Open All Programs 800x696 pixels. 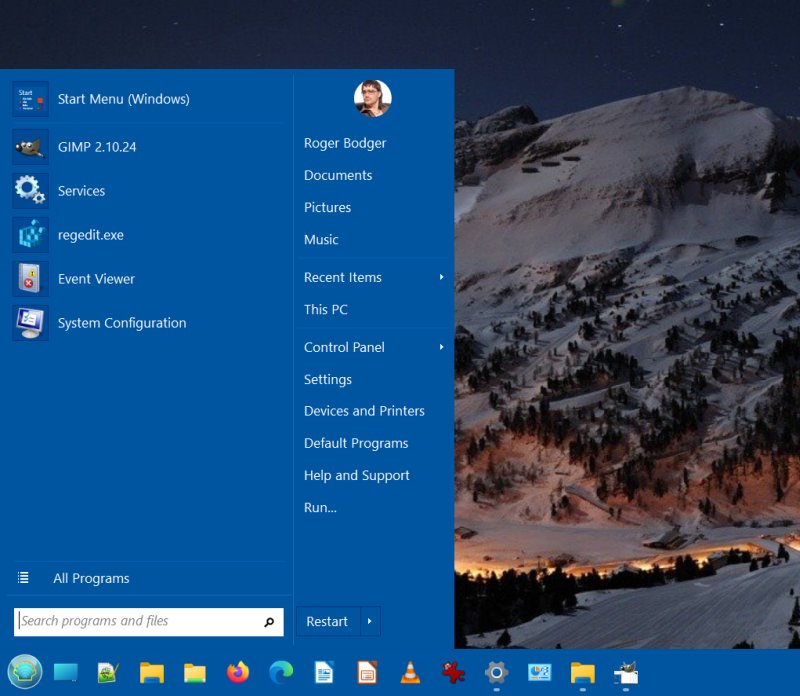click(91, 578)
